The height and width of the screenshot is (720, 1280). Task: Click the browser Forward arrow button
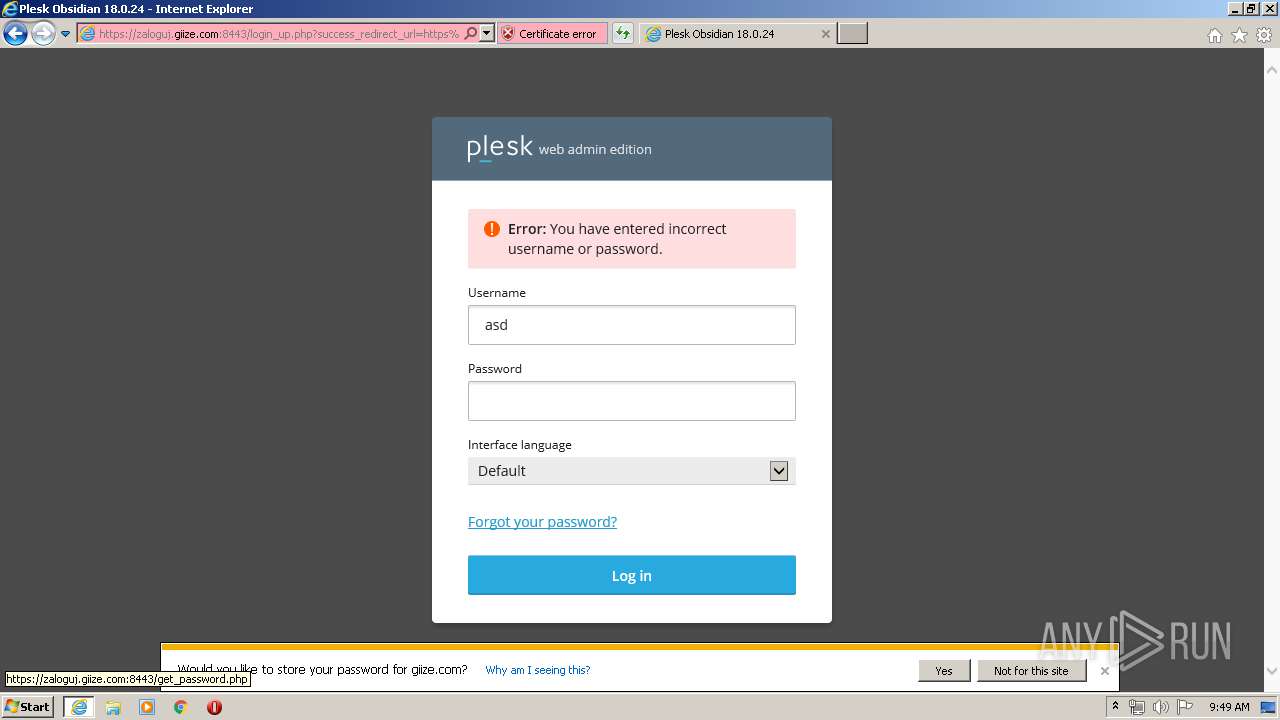click(x=43, y=34)
